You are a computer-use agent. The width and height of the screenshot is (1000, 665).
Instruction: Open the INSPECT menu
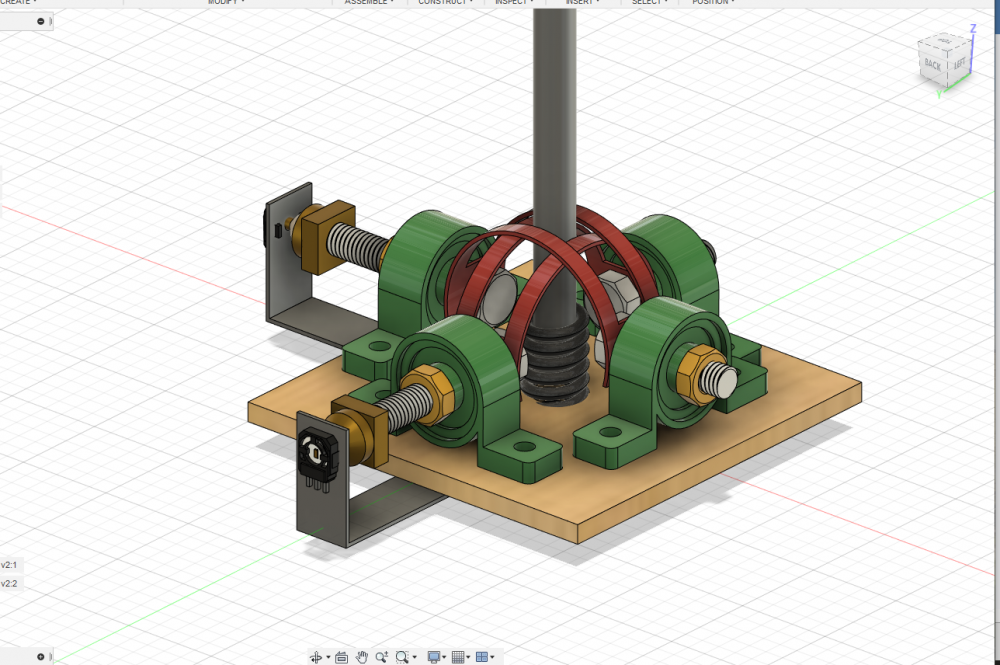[x=517, y=3]
